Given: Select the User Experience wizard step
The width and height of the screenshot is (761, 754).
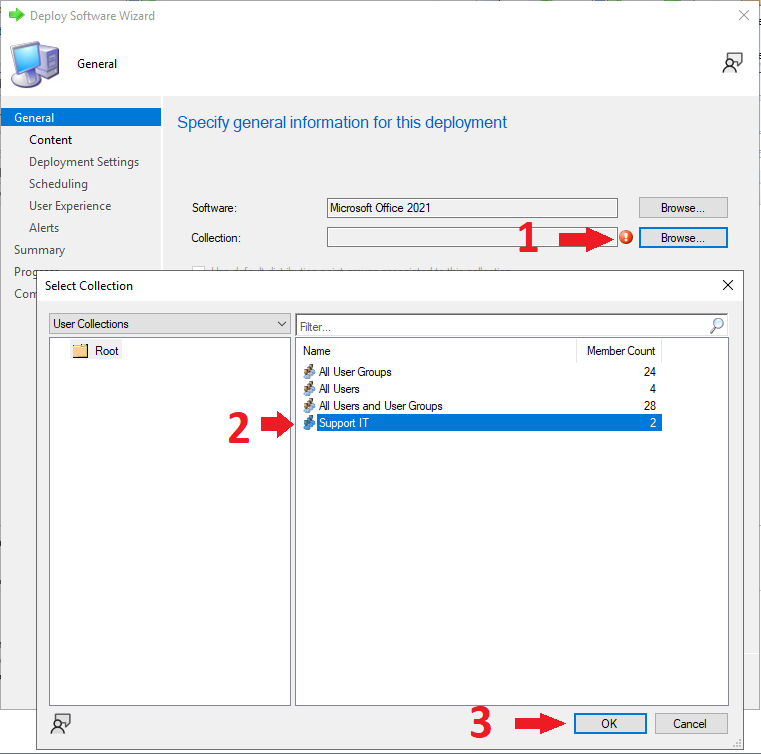Looking at the screenshot, I should point(70,206).
